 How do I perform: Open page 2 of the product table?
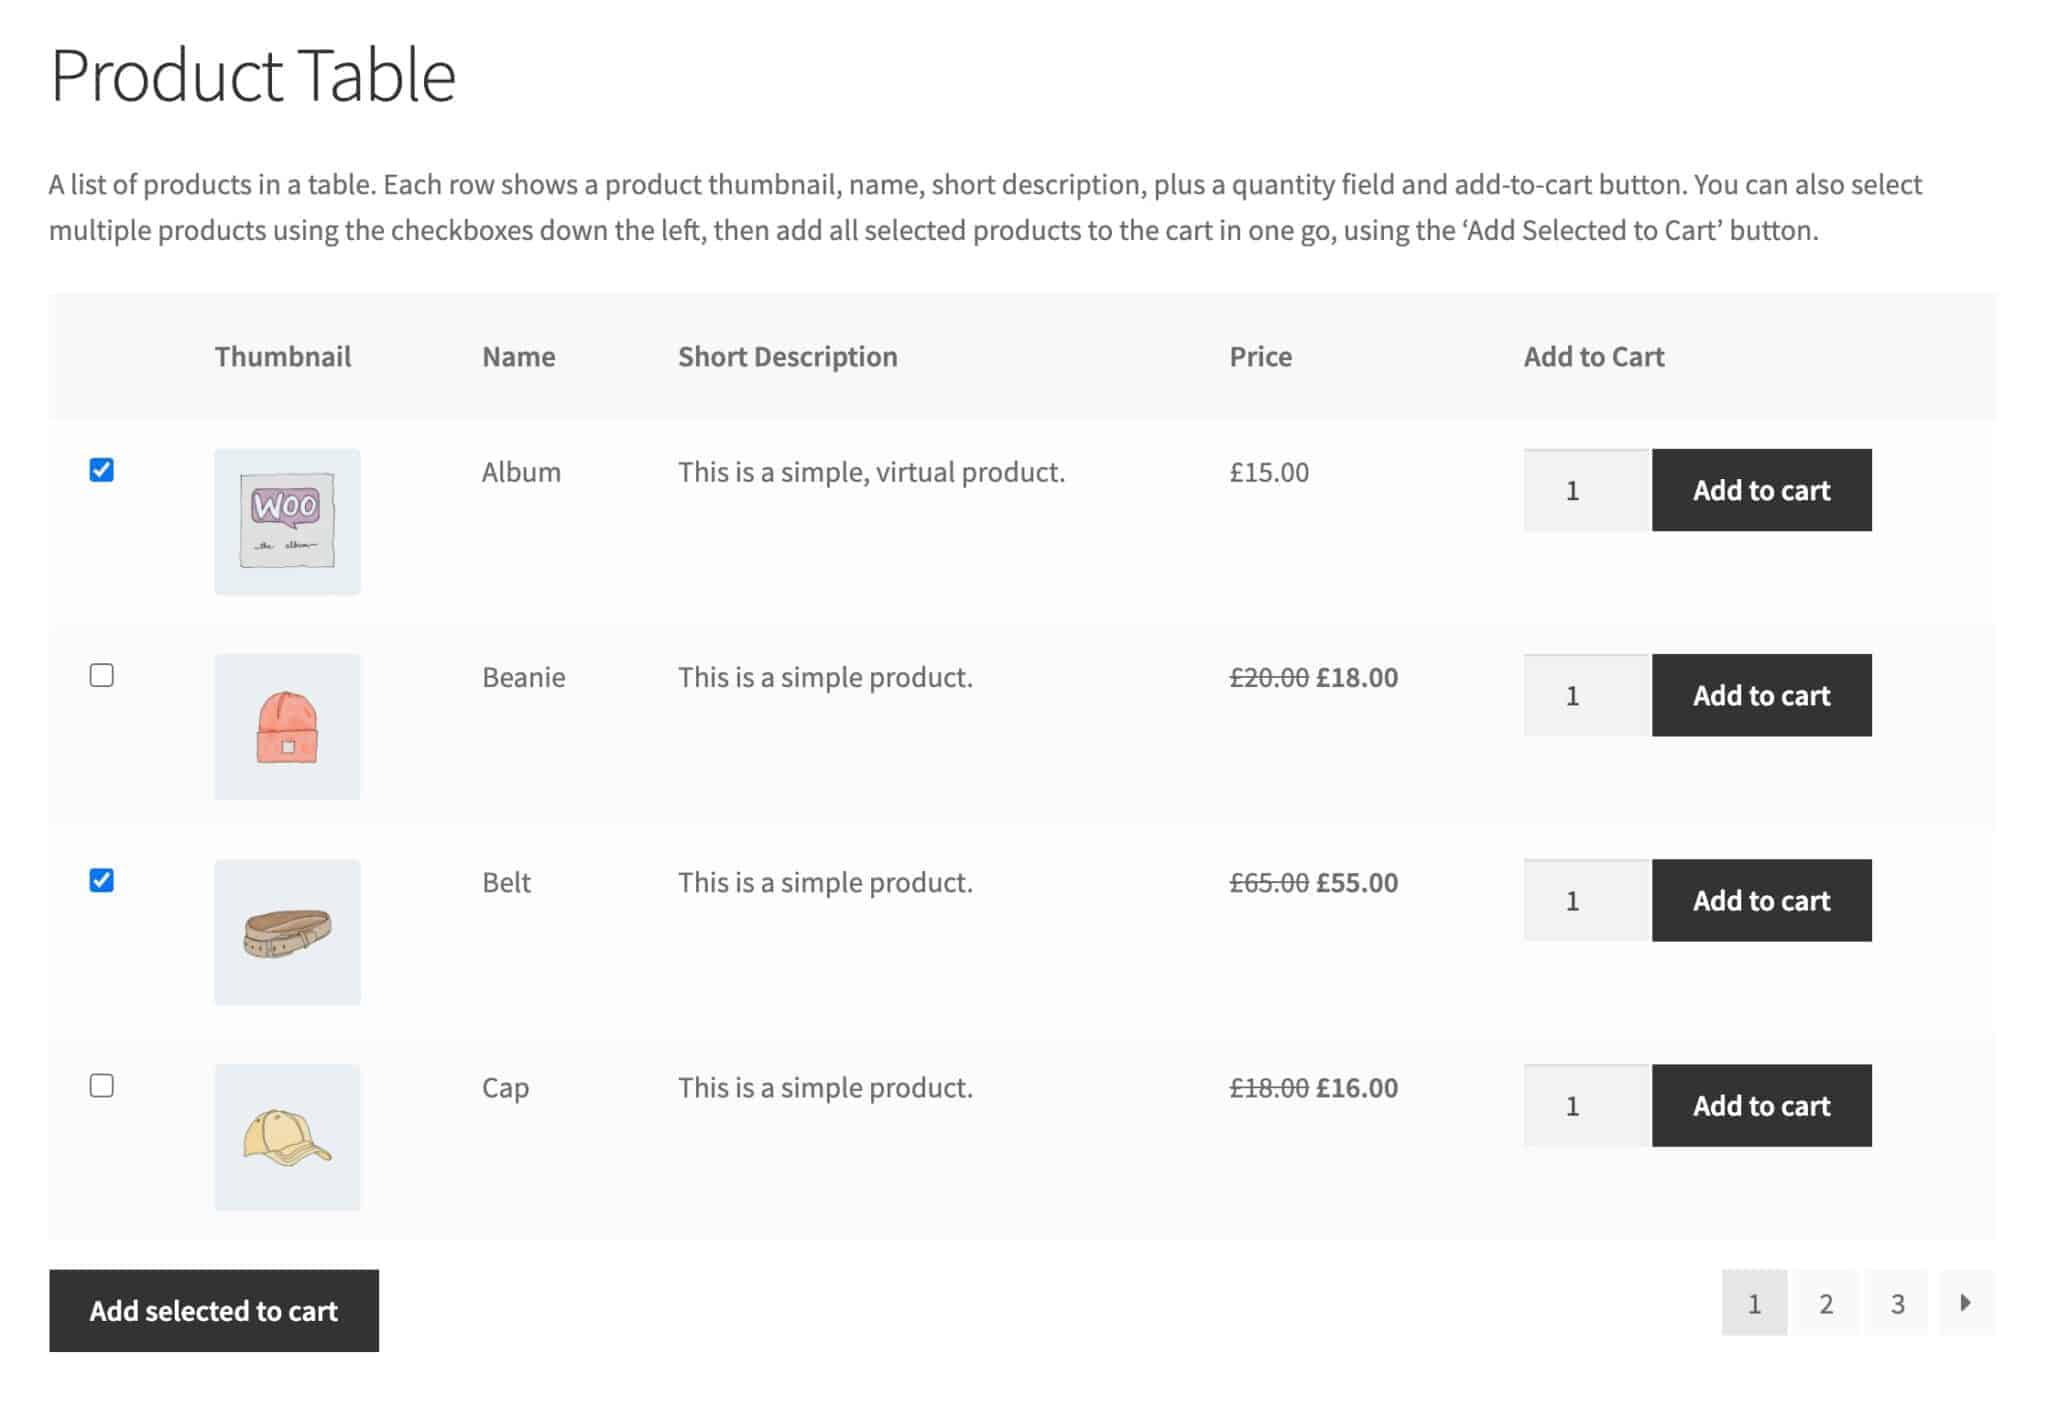[1826, 1302]
